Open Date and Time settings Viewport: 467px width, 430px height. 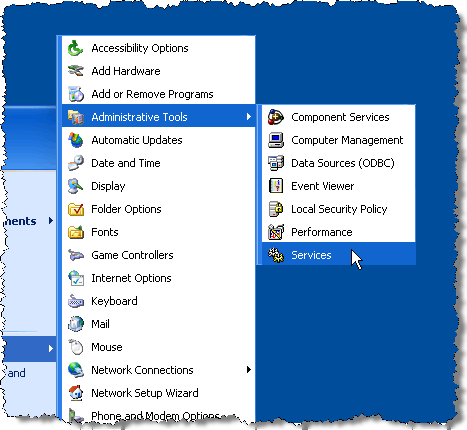159,163
